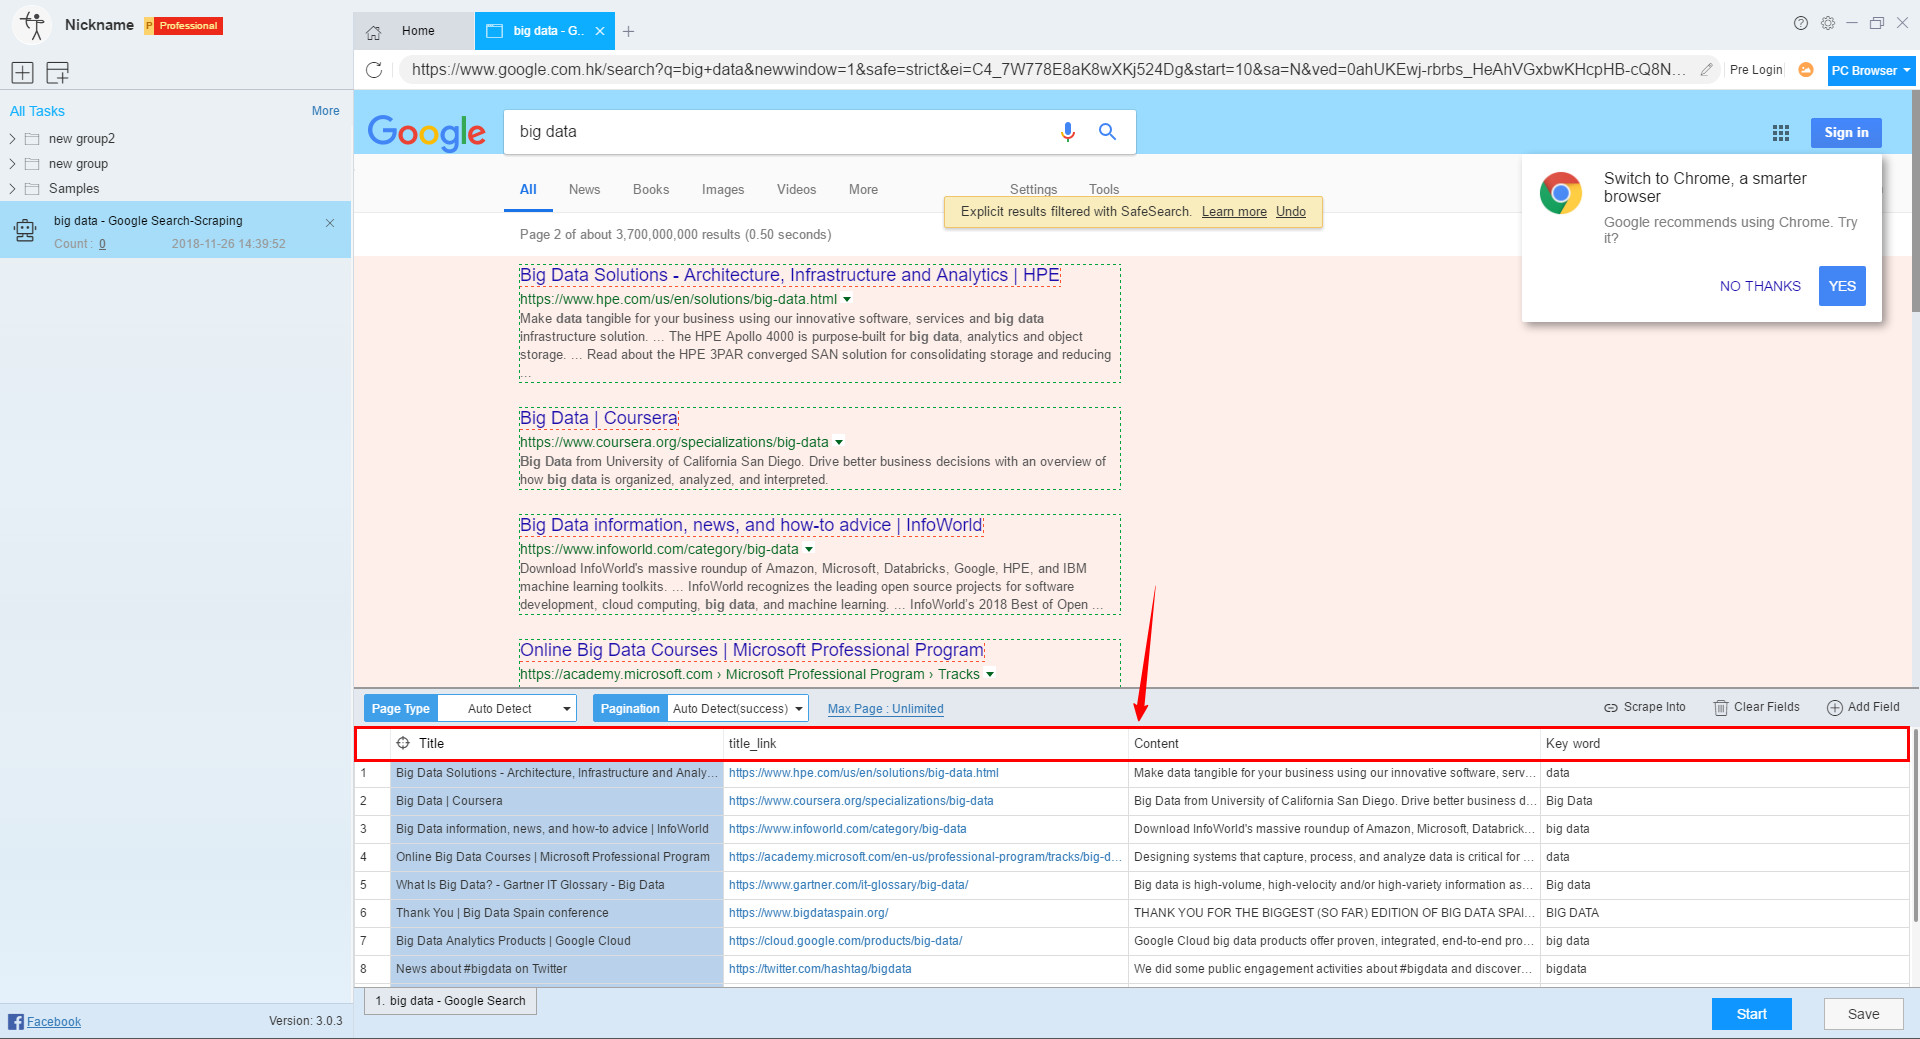Close the big data browser tab
The image size is (1920, 1039).
(x=600, y=31)
